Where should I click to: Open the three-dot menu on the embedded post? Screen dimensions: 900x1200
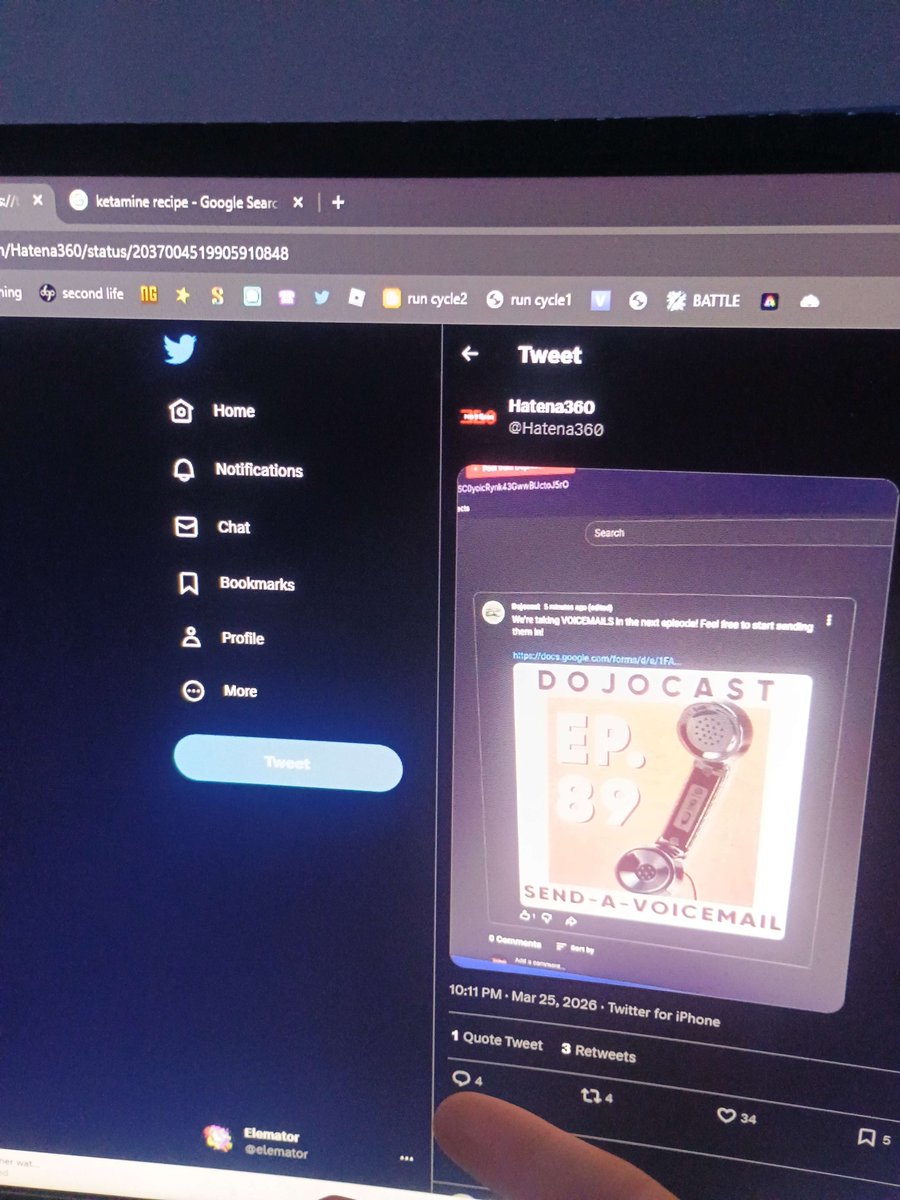coord(831,619)
